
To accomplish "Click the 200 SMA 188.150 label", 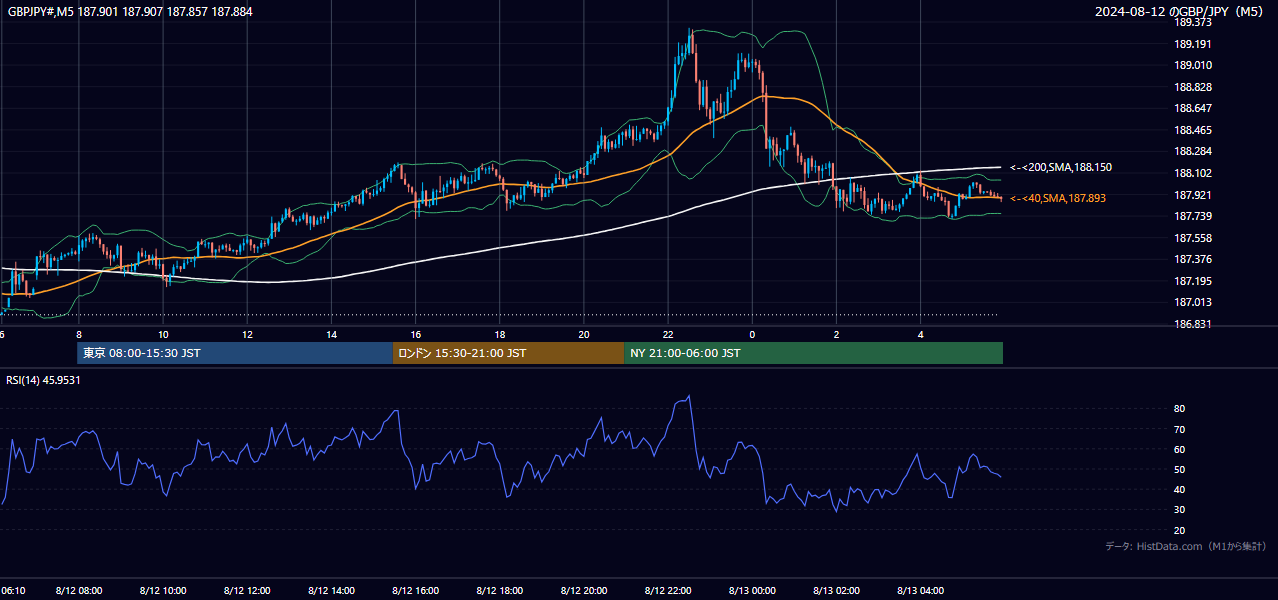I will 1061,167.
